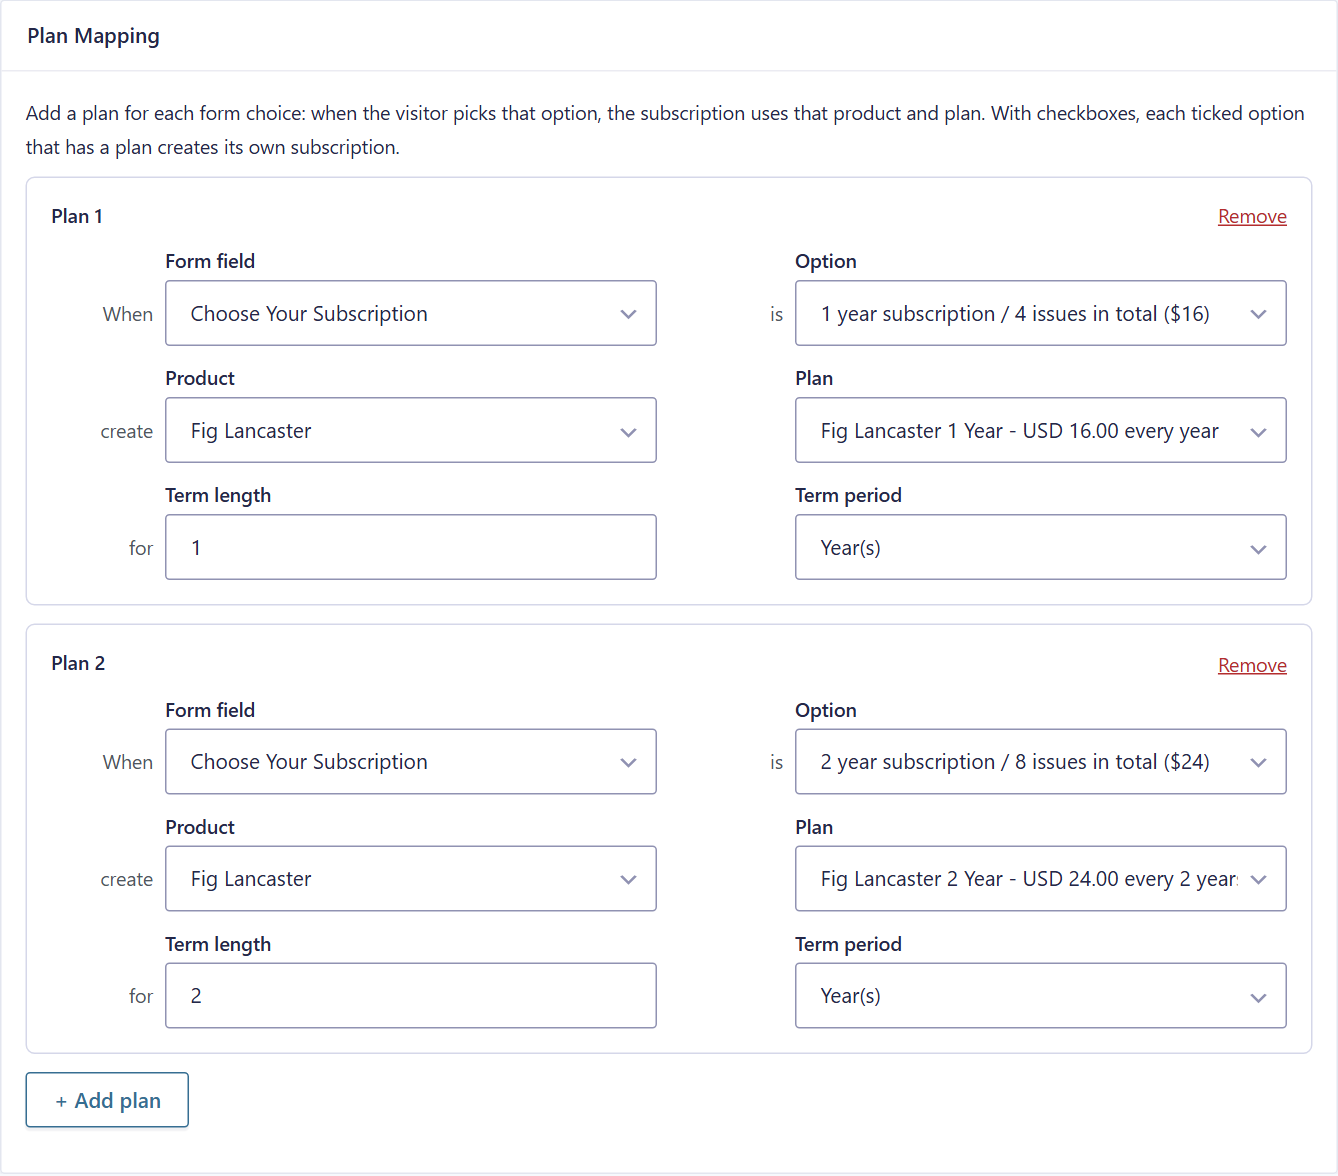Open Plan 2 Plan dropdown showing USD 24.00
Screen dimensions: 1338x1176
1041,879
